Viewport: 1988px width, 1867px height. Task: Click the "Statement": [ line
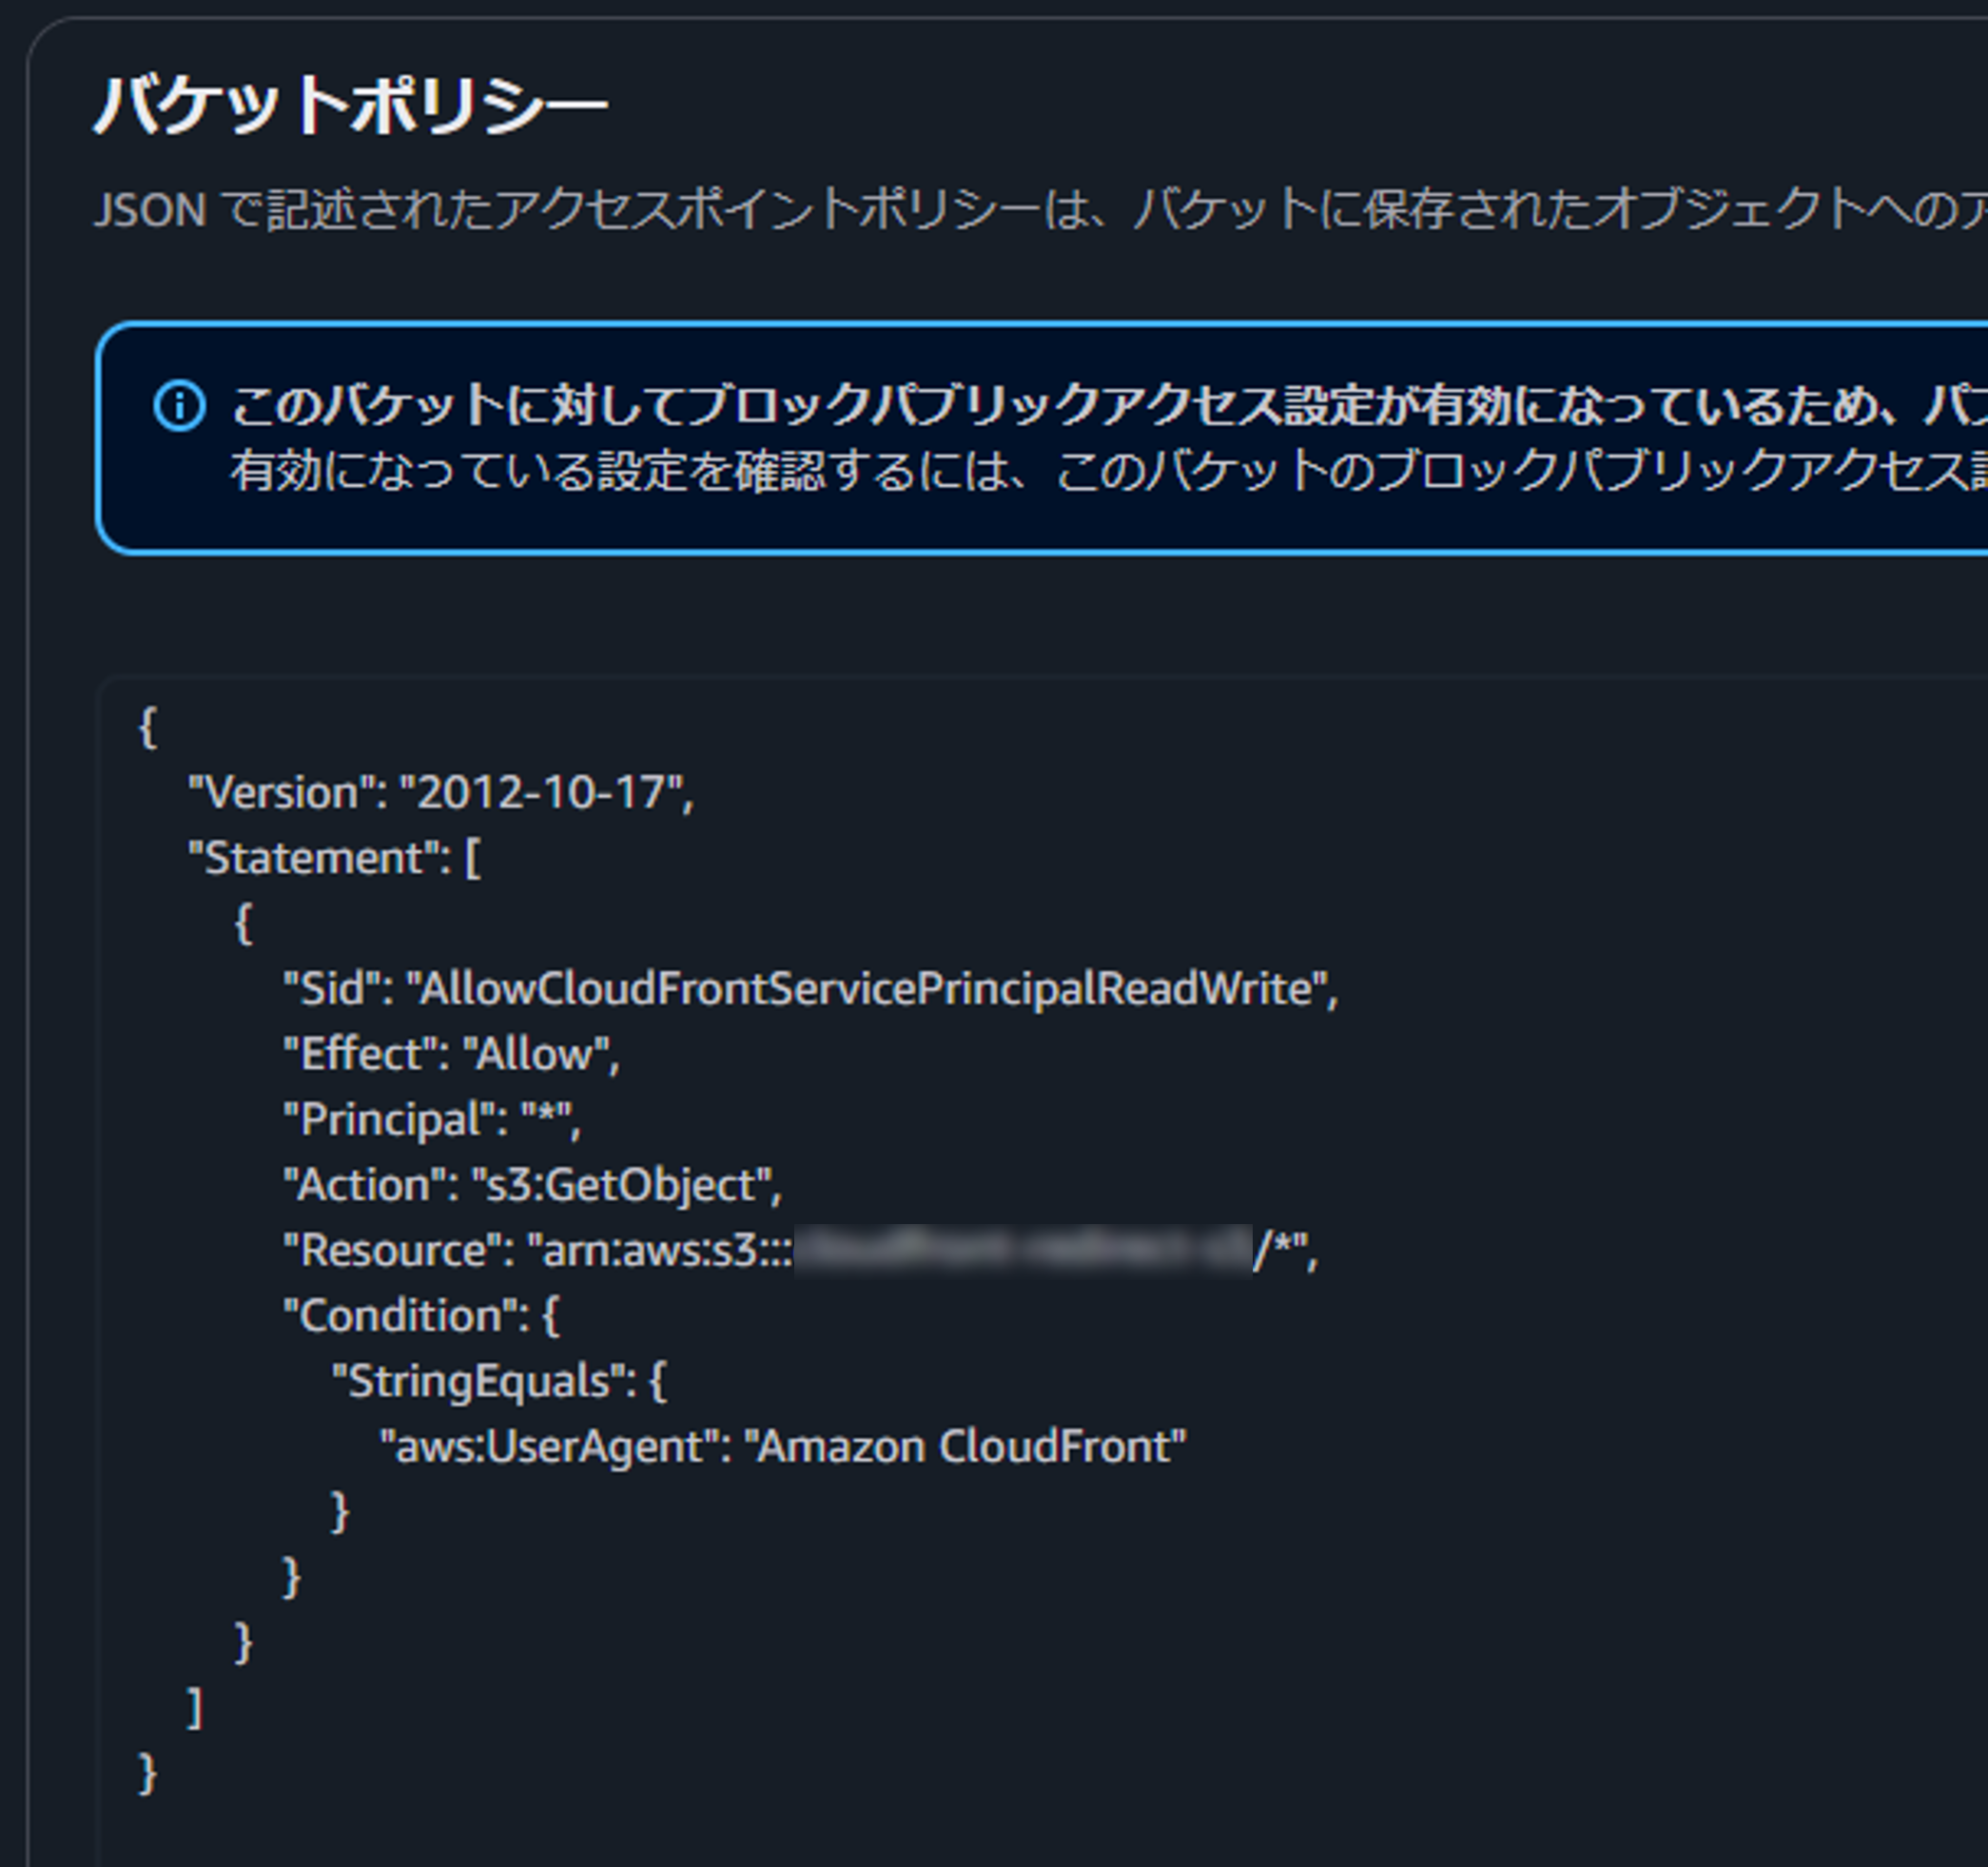335,859
